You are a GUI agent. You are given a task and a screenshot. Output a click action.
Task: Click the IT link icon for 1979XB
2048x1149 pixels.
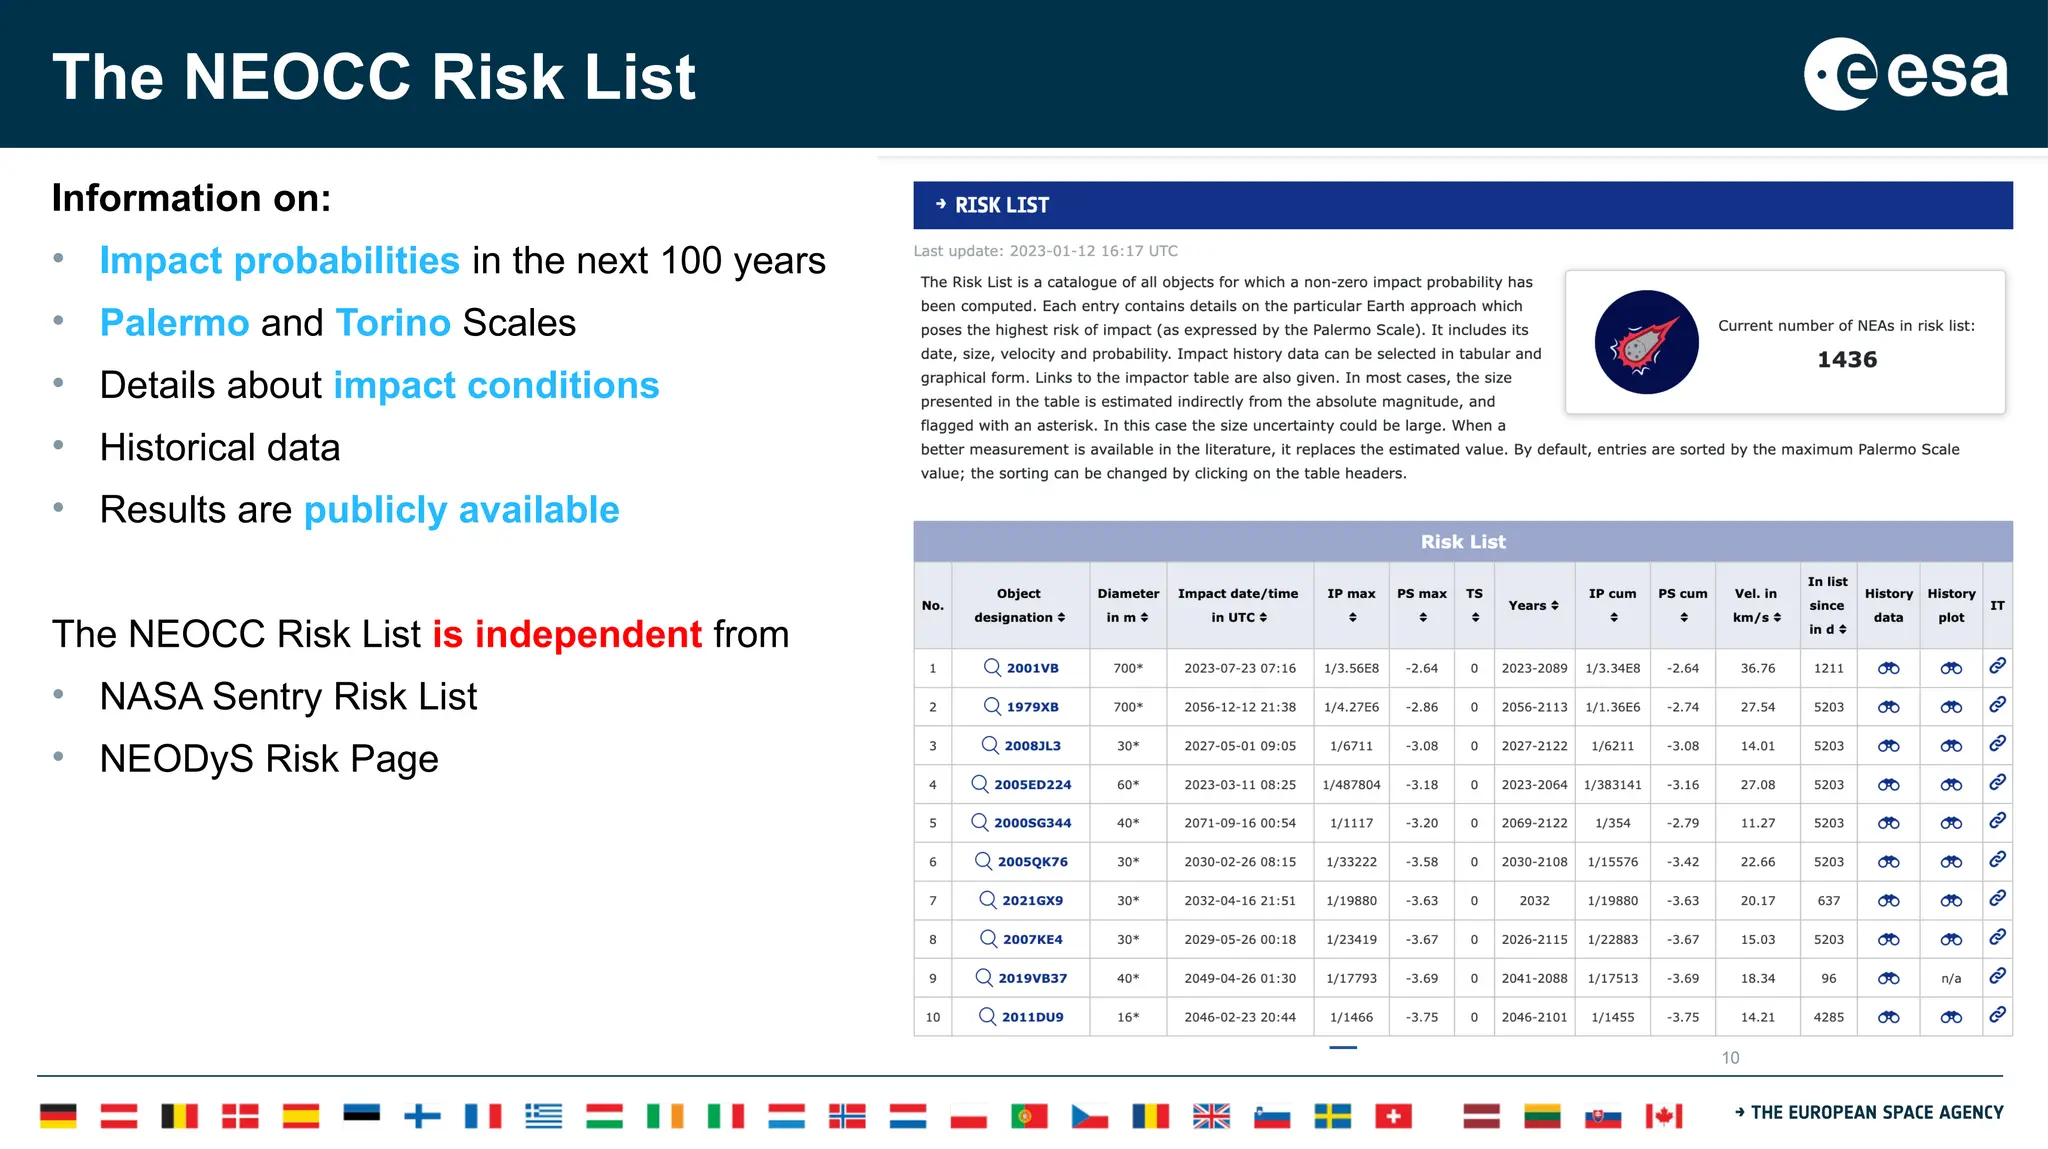point(1997,705)
